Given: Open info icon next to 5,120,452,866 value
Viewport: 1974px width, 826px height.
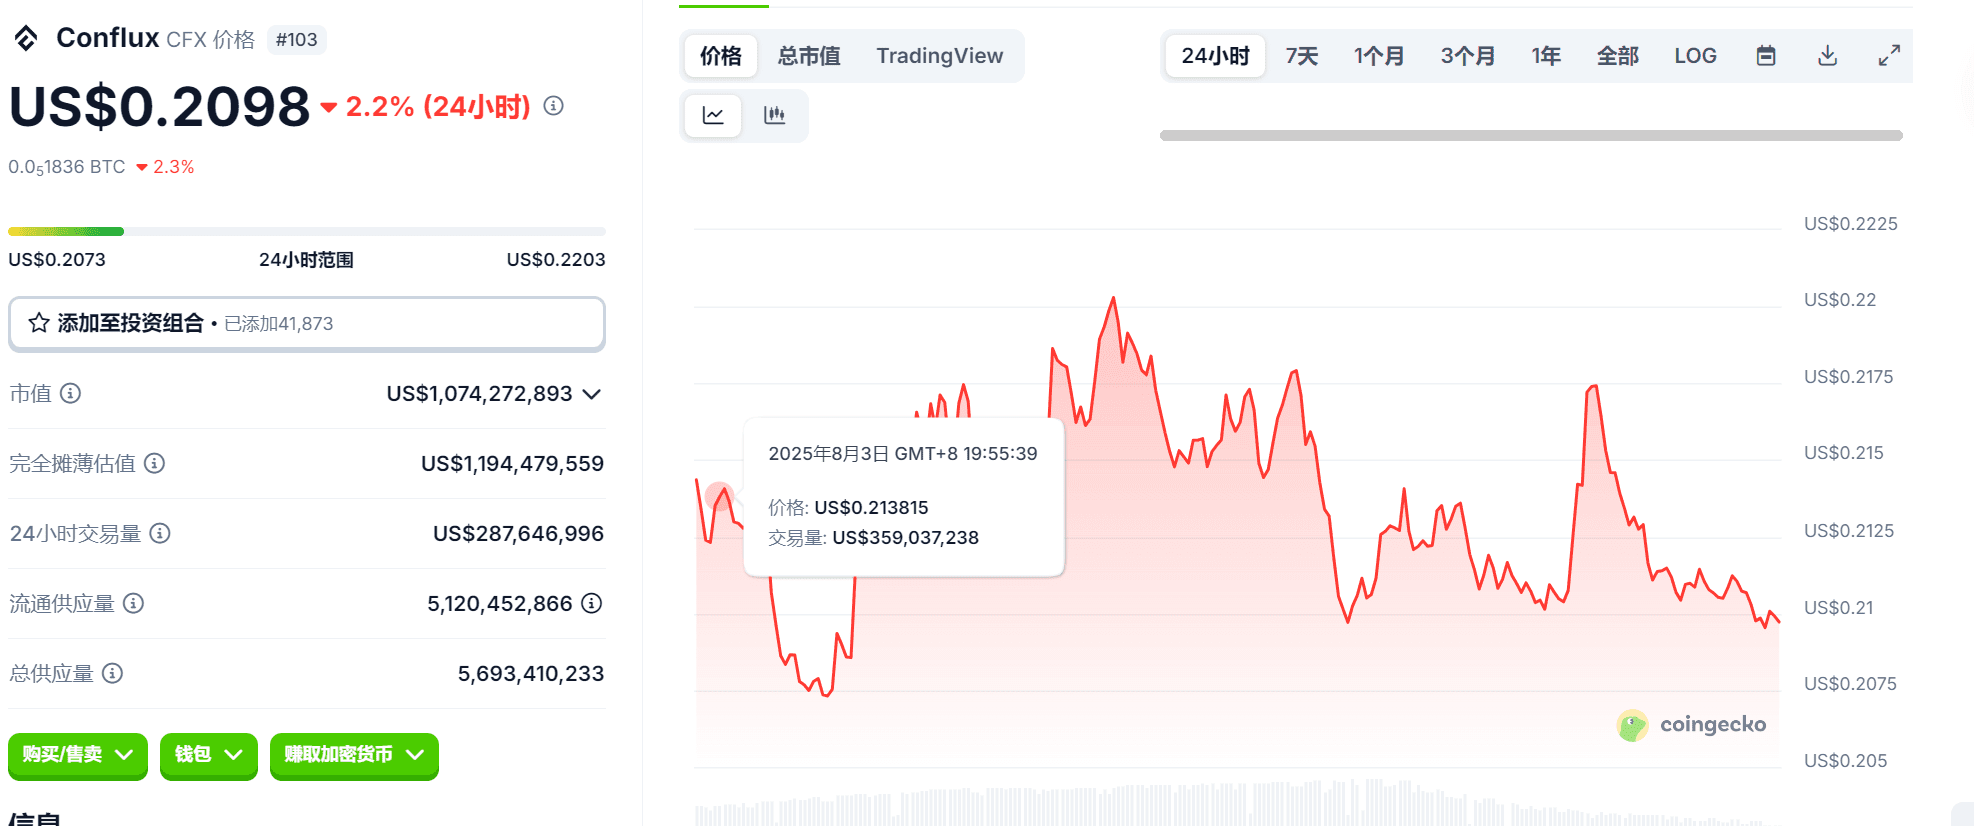Looking at the screenshot, I should pos(592,603).
